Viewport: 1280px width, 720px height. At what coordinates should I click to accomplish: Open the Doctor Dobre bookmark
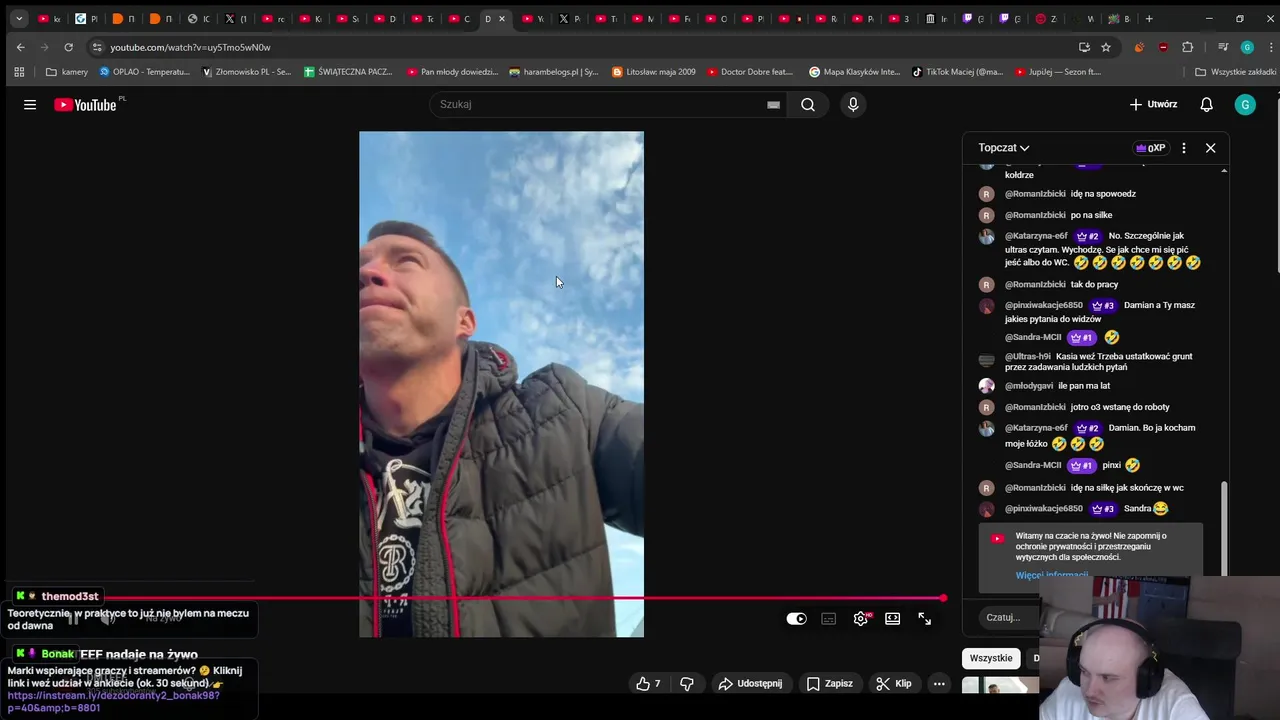click(750, 72)
